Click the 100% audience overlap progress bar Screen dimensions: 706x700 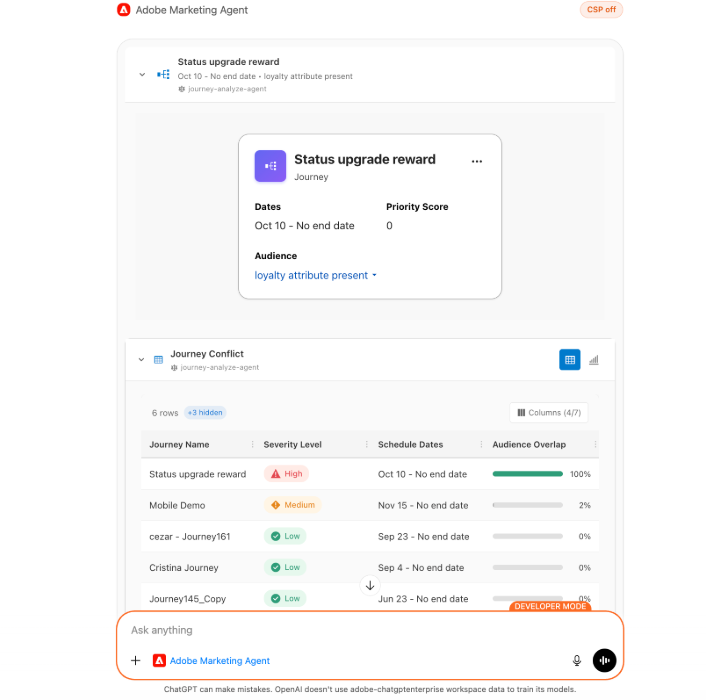[527, 474]
